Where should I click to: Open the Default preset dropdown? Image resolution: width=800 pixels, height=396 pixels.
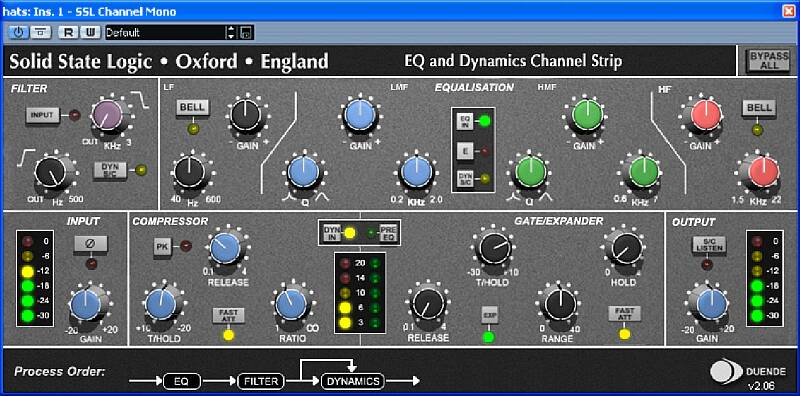point(165,33)
